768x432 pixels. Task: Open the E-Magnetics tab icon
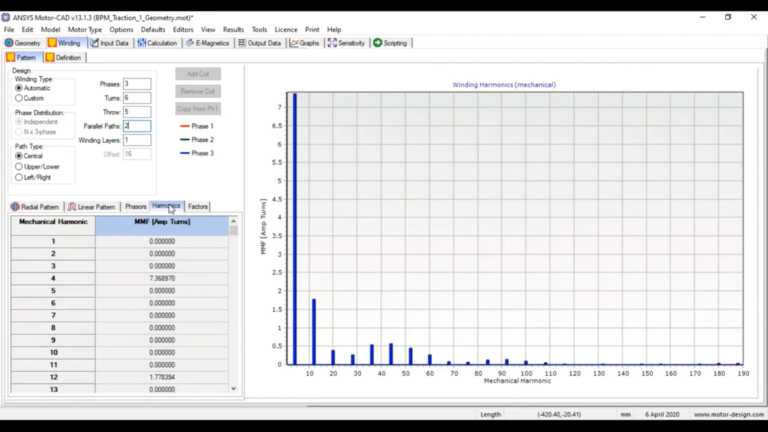pos(190,43)
